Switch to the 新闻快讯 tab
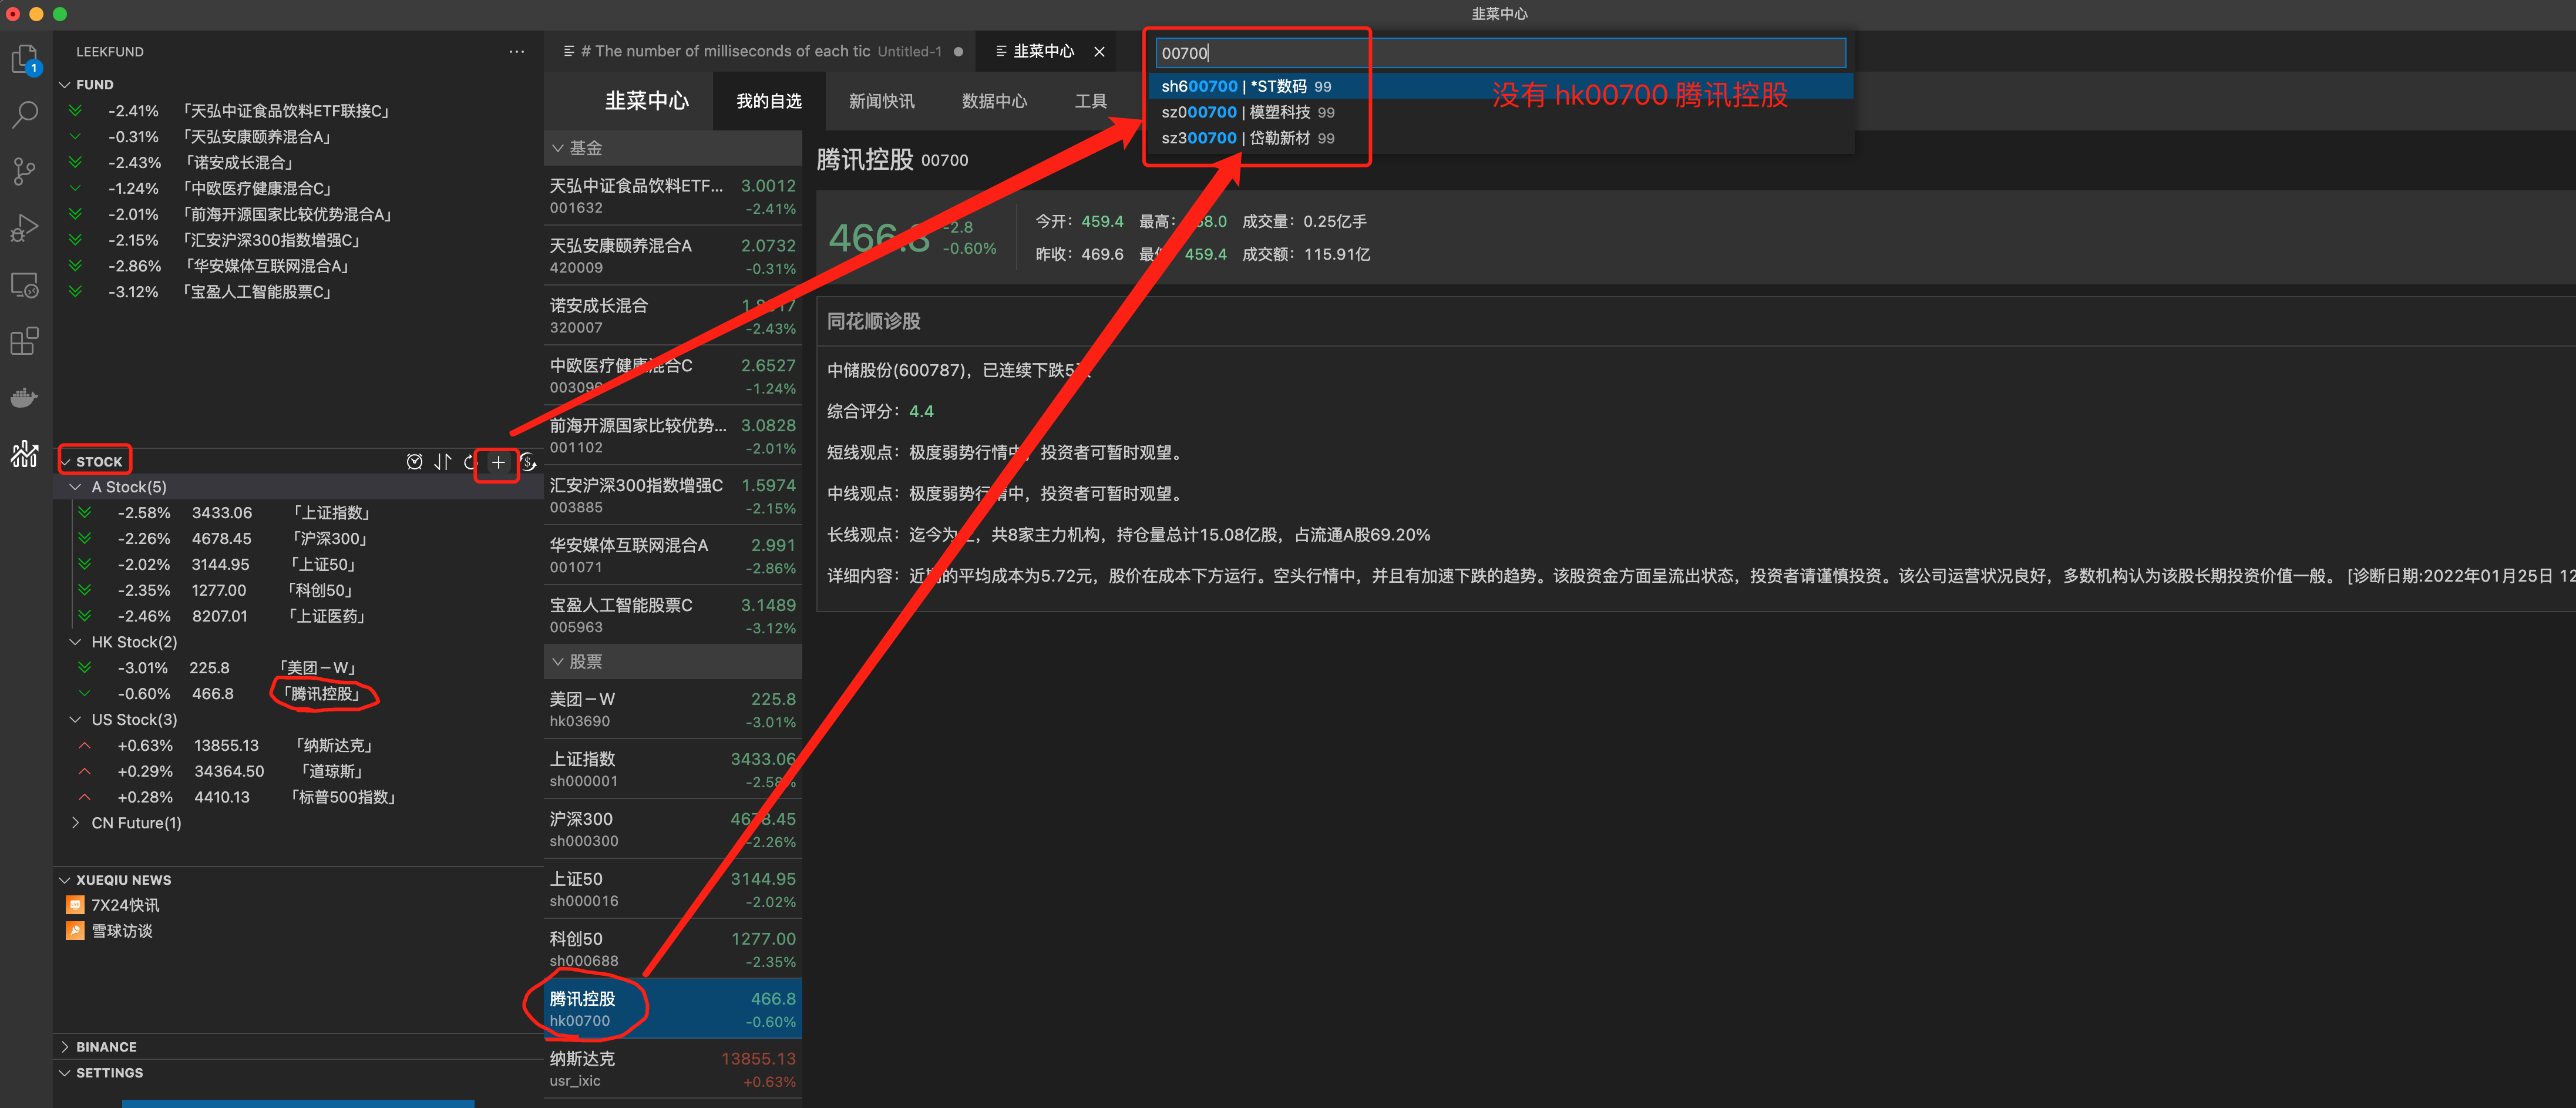 click(881, 100)
